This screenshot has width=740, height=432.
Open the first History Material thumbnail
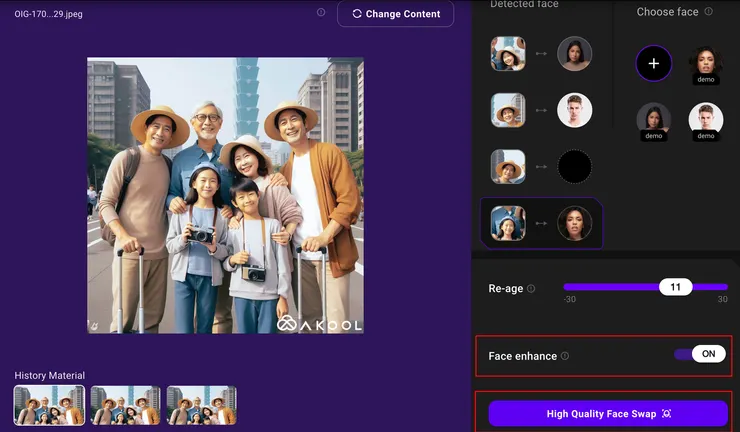pyautogui.click(x=50, y=405)
